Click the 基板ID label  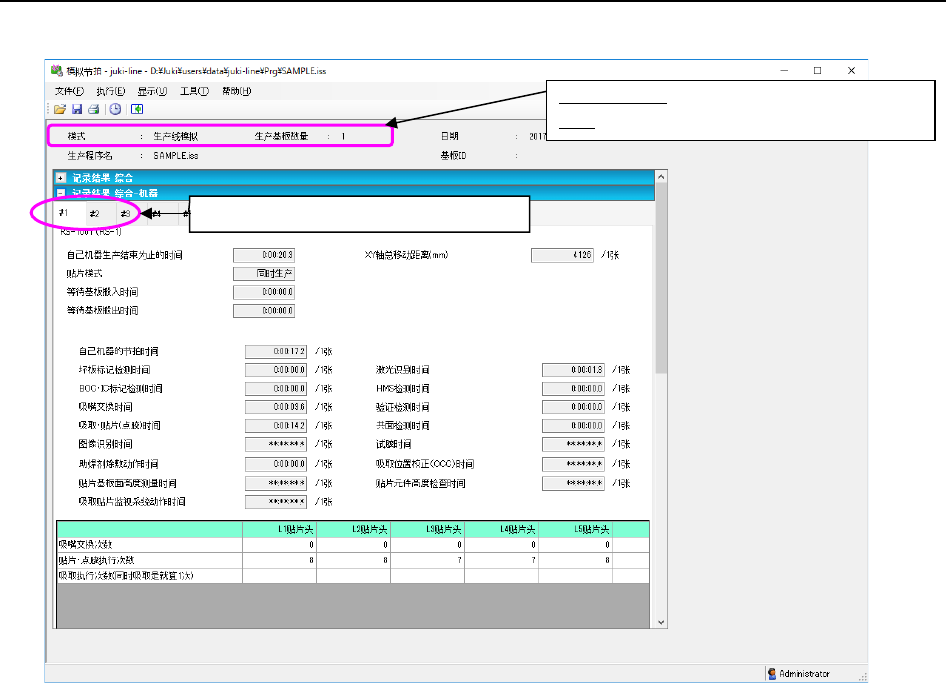[453, 156]
